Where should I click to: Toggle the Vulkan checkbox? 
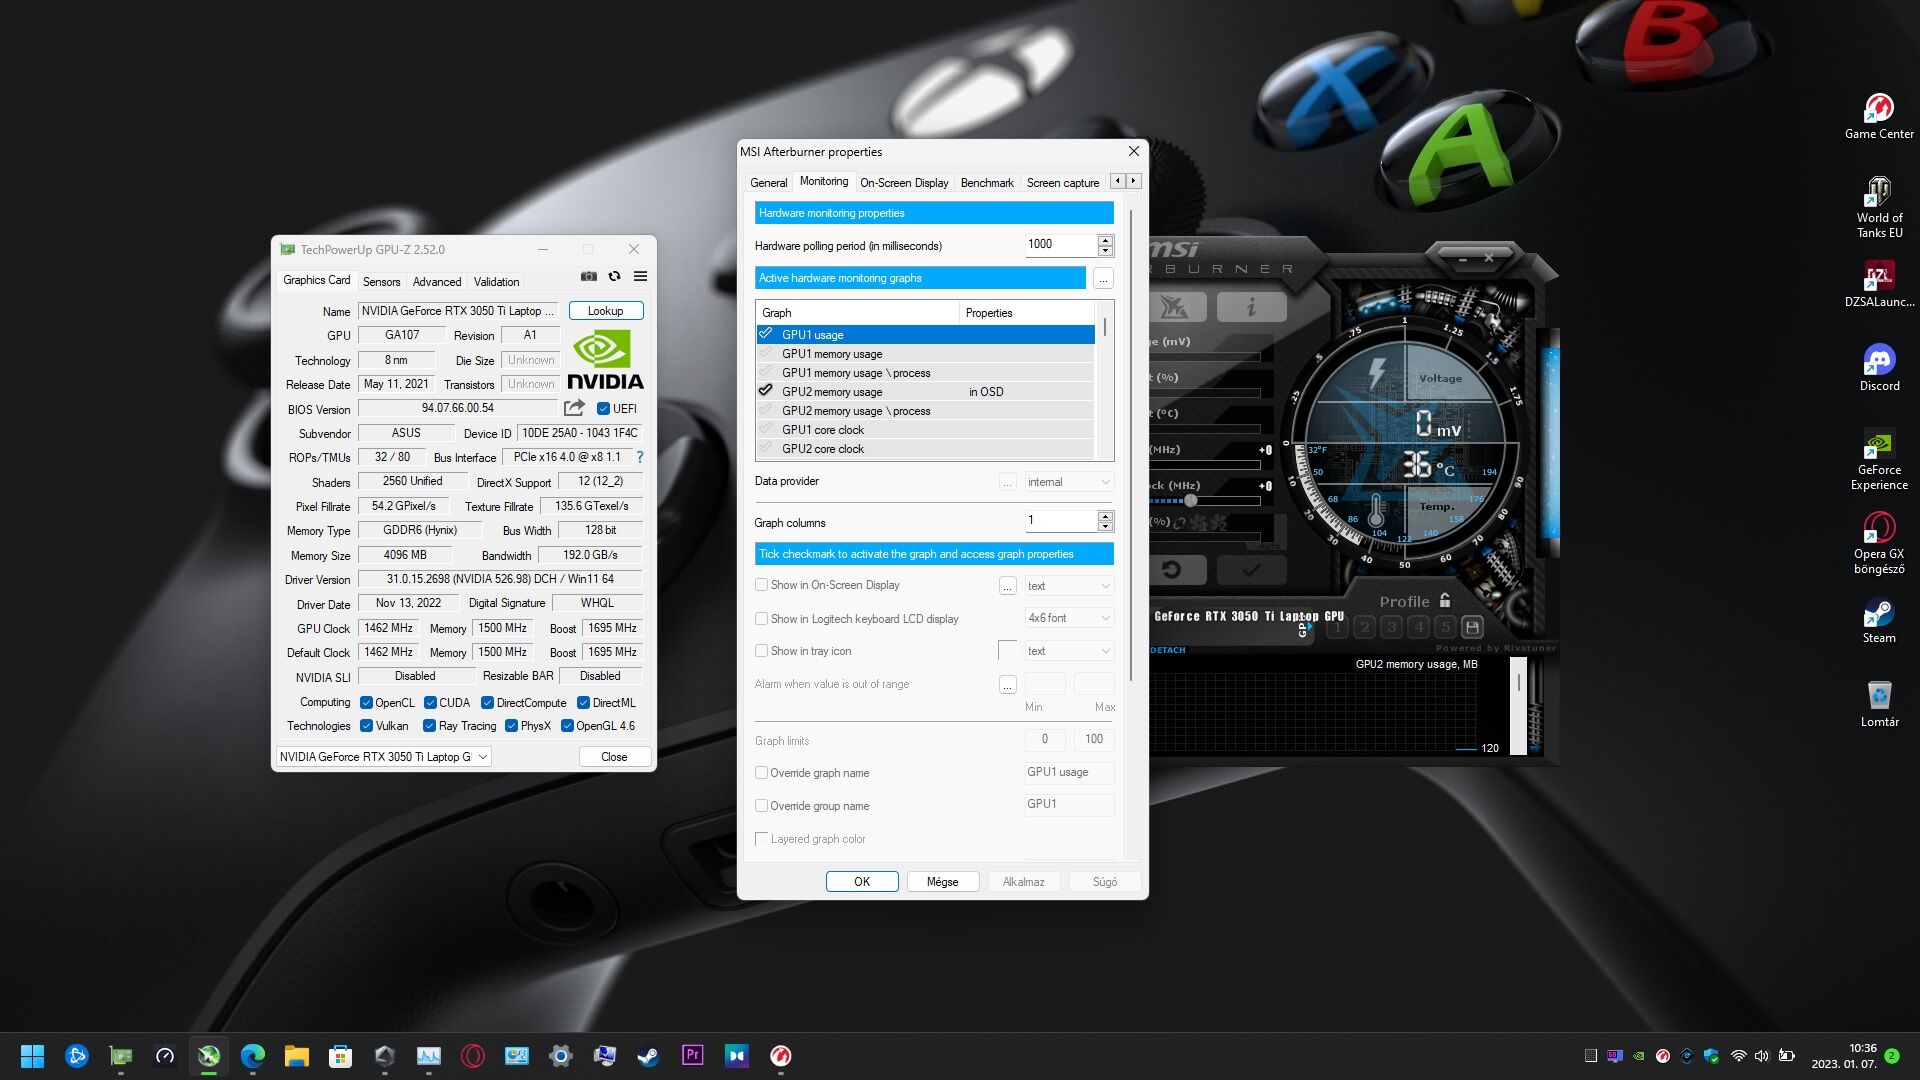click(366, 726)
